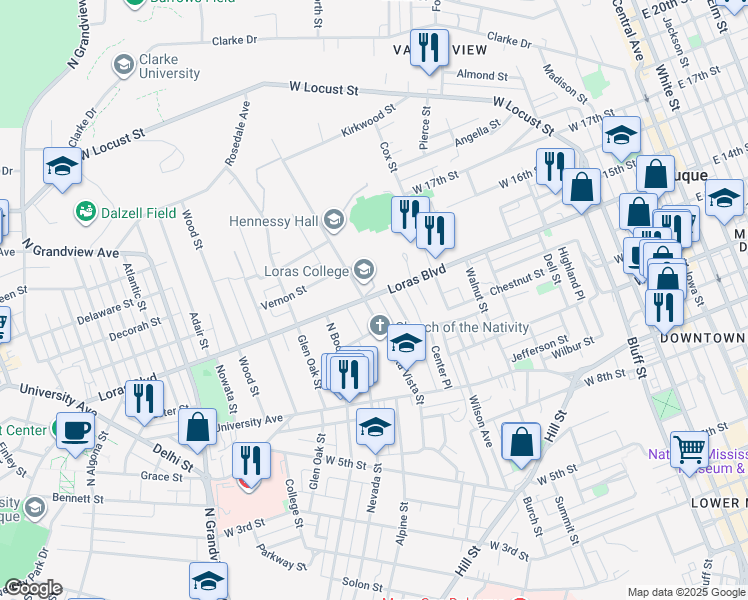Select the Dalzell Field green icon
The image size is (748, 600).
tap(85, 212)
